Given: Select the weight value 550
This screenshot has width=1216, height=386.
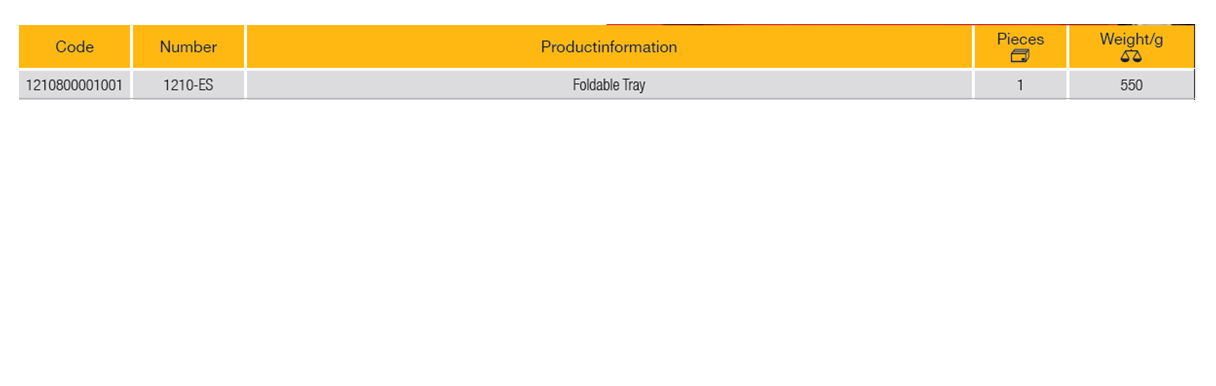Looking at the screenshot, I should 1131,85.
